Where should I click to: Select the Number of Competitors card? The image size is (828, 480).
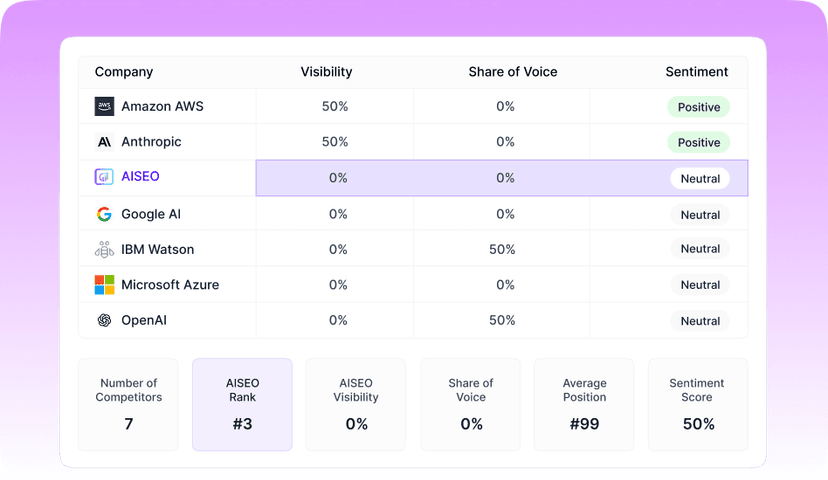pyautogui.click(x=128, y=404)
